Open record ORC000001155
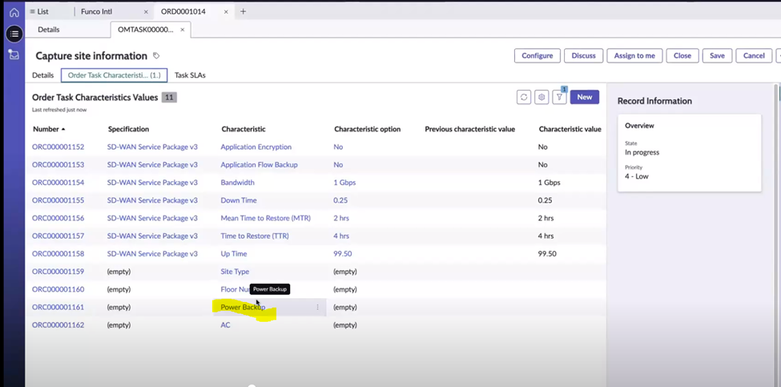 [x=58, y=200]
